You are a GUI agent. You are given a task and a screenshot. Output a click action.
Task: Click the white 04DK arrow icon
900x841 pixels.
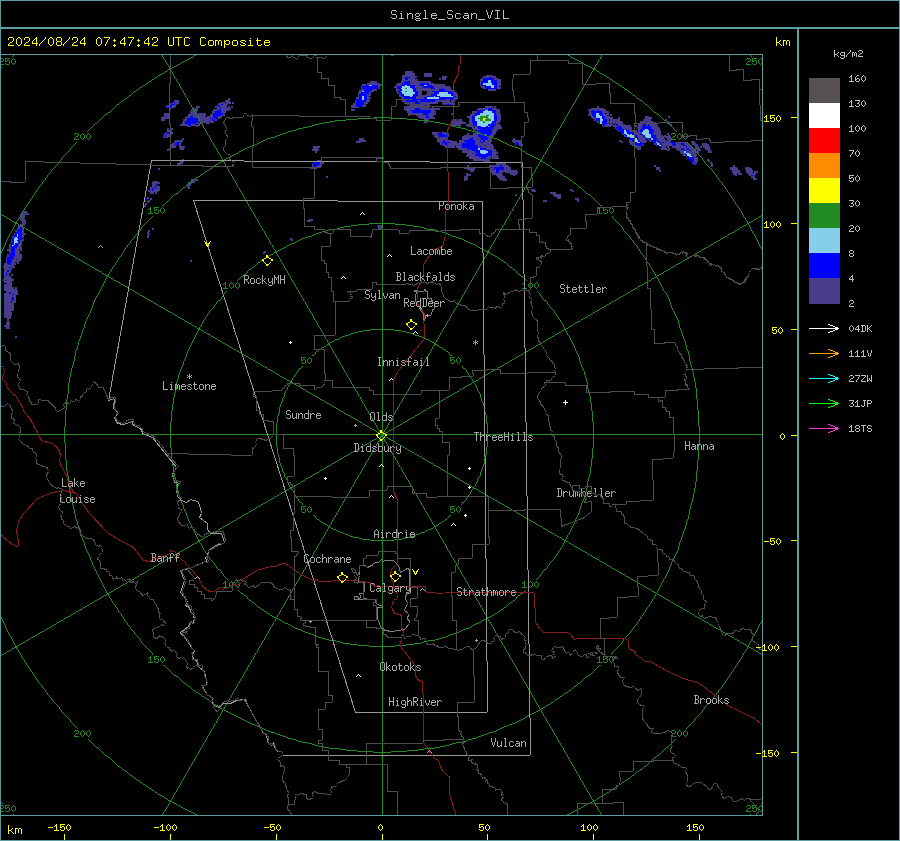824,328
